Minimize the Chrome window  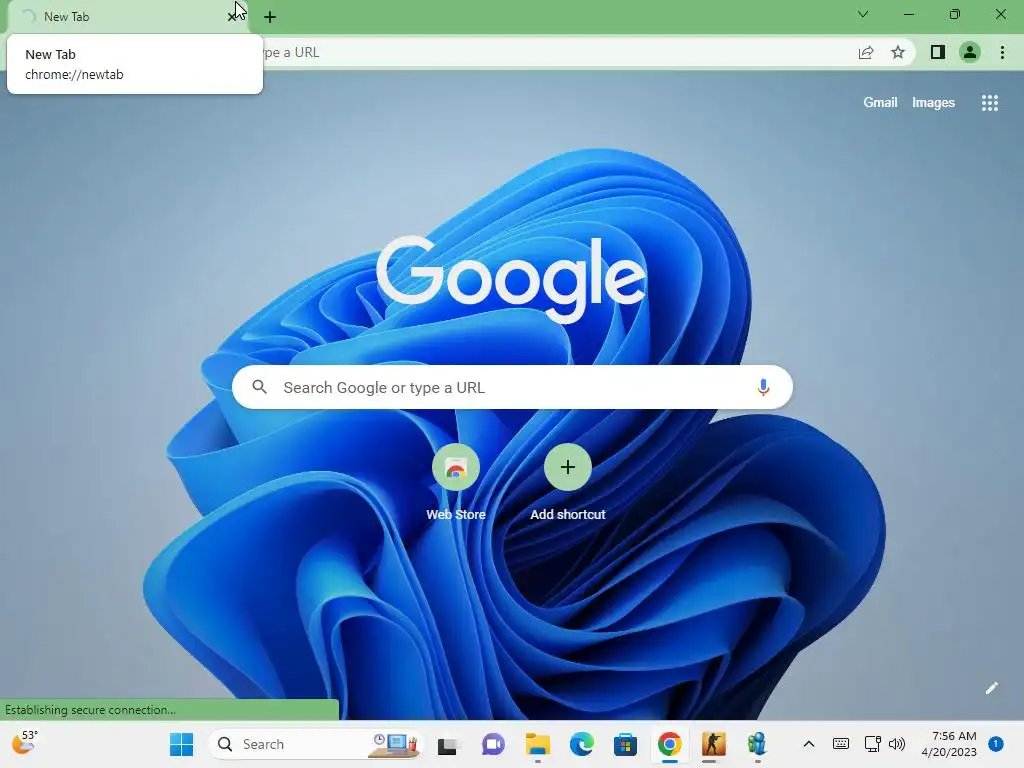(908, 14)
